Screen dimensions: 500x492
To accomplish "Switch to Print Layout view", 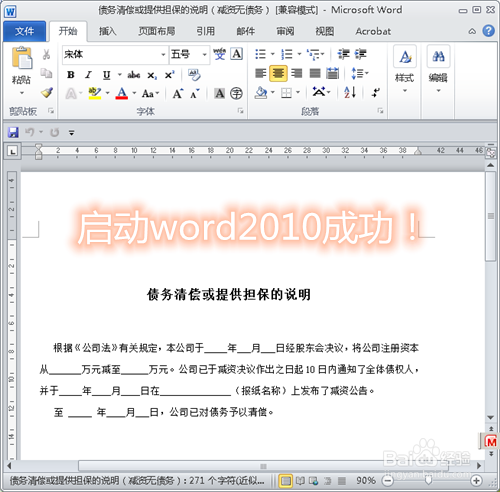I will (286, 480).
